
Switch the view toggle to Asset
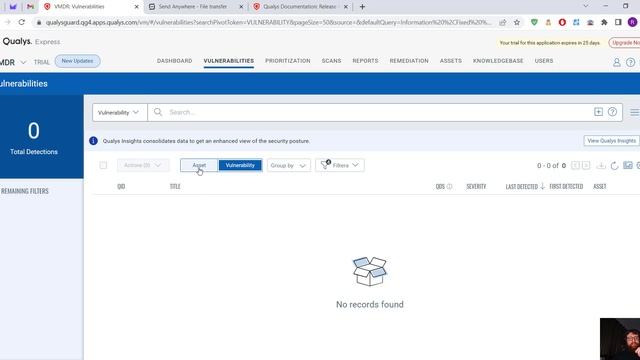coord(199,165)
